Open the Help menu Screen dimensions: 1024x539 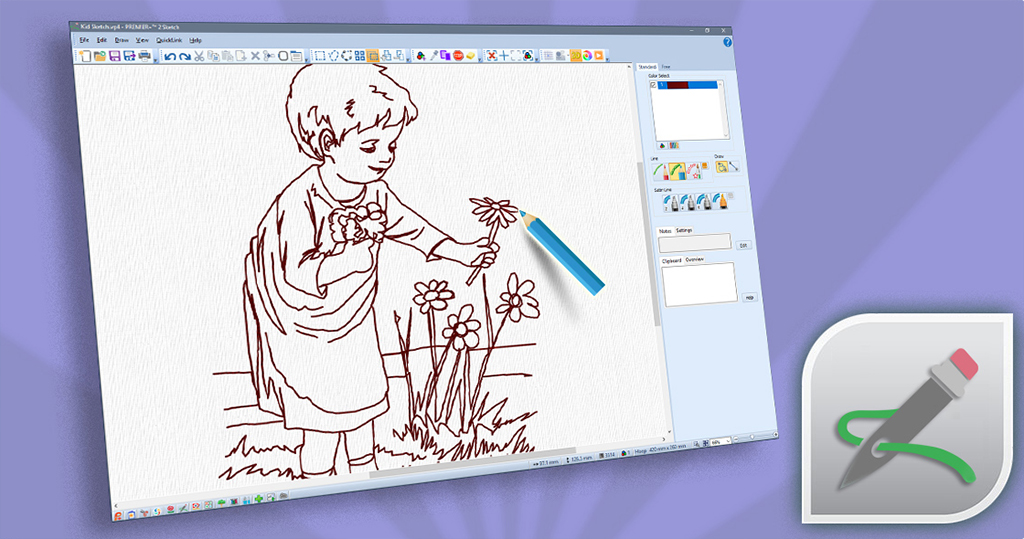(195, 41)
